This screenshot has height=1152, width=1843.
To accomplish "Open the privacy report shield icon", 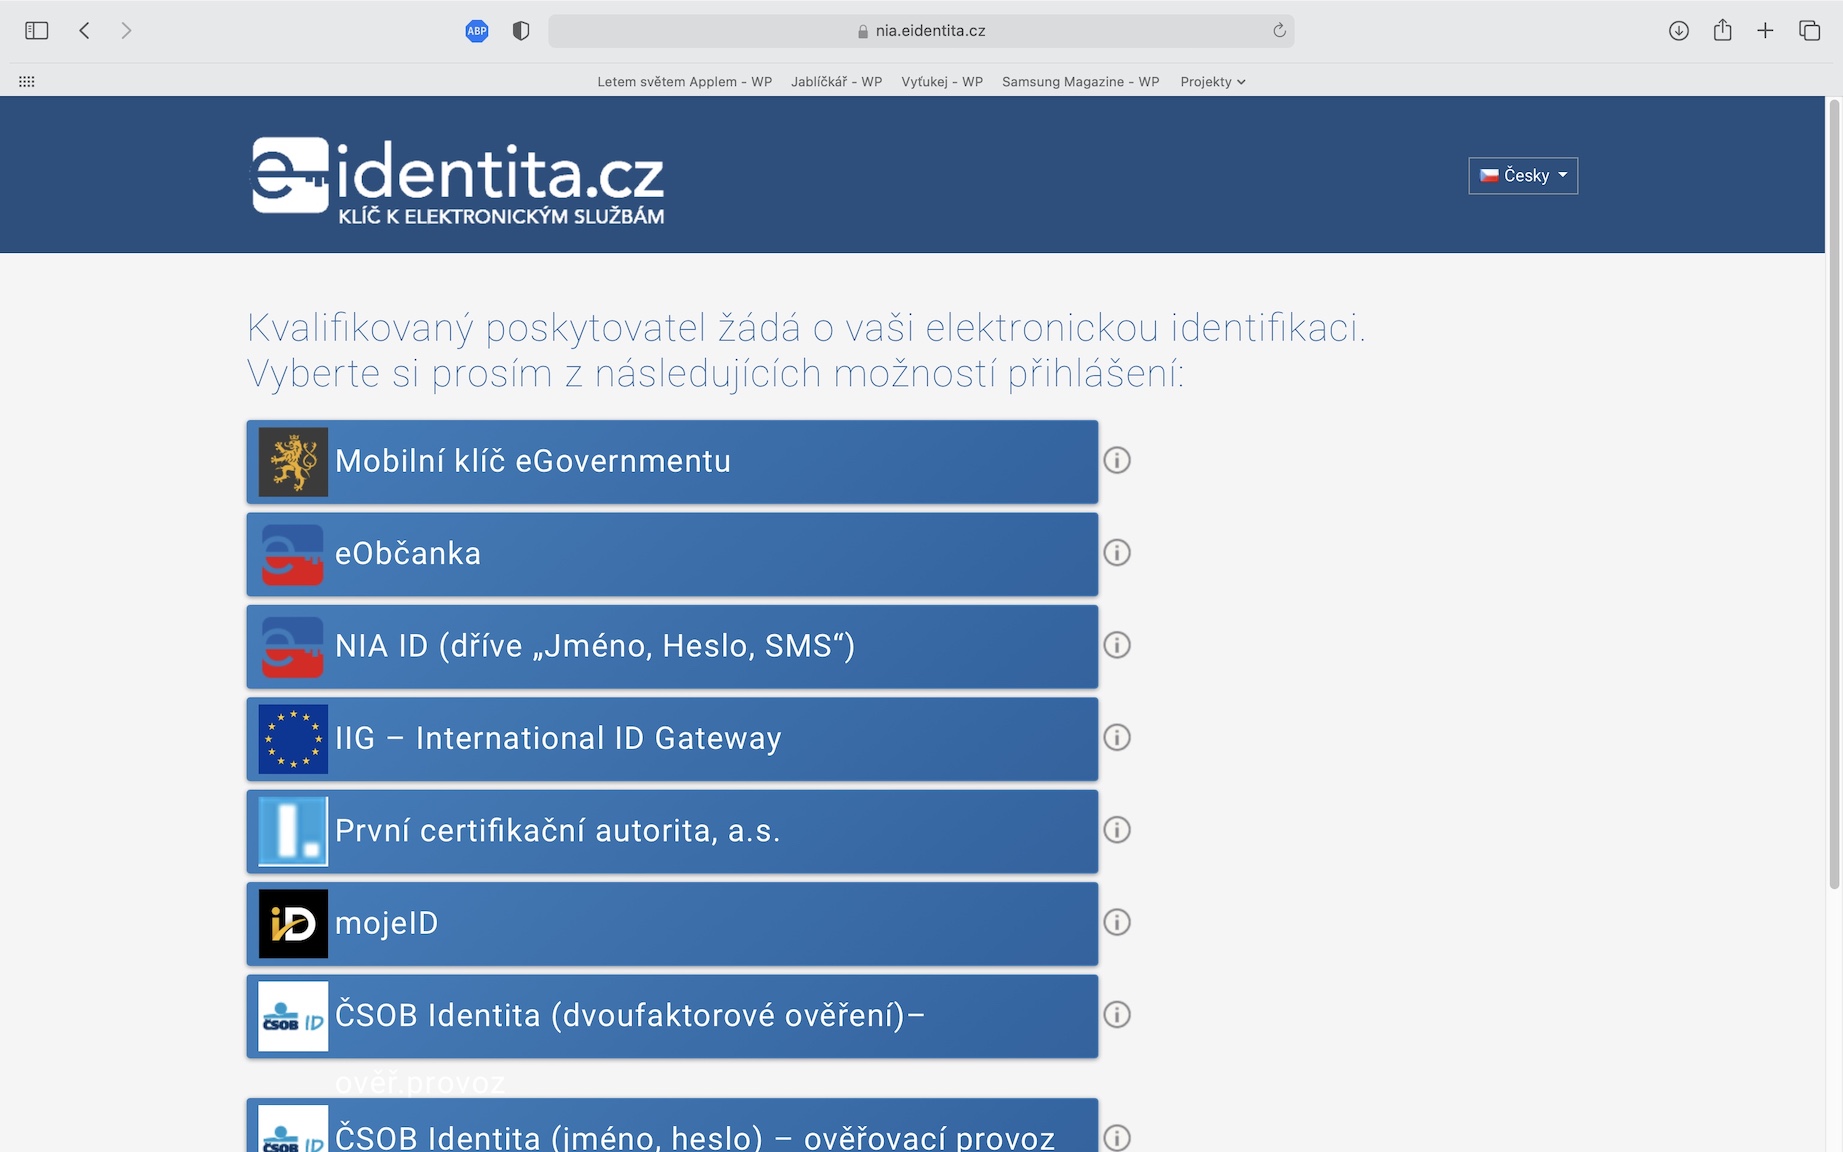I will click(x=521, y=31).
